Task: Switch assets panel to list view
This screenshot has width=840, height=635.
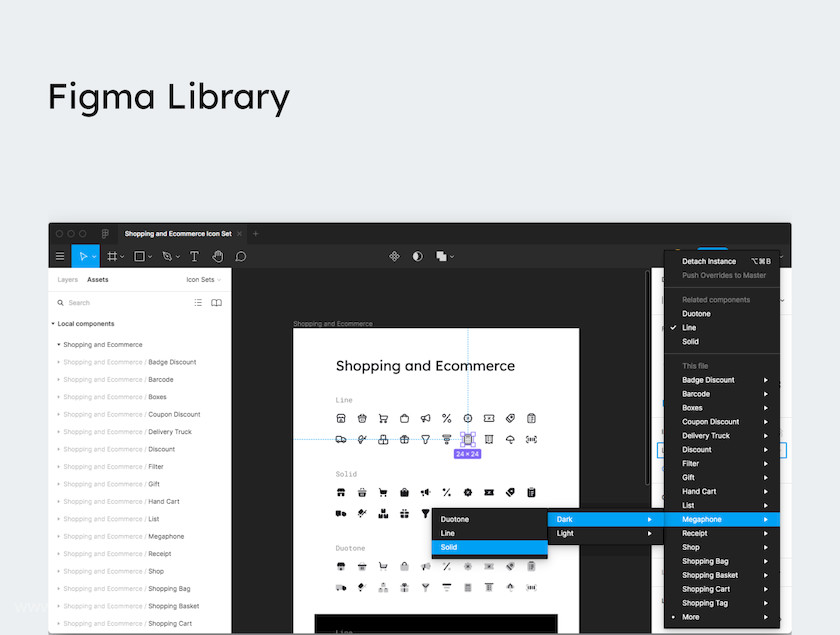Action: (198, 303)
